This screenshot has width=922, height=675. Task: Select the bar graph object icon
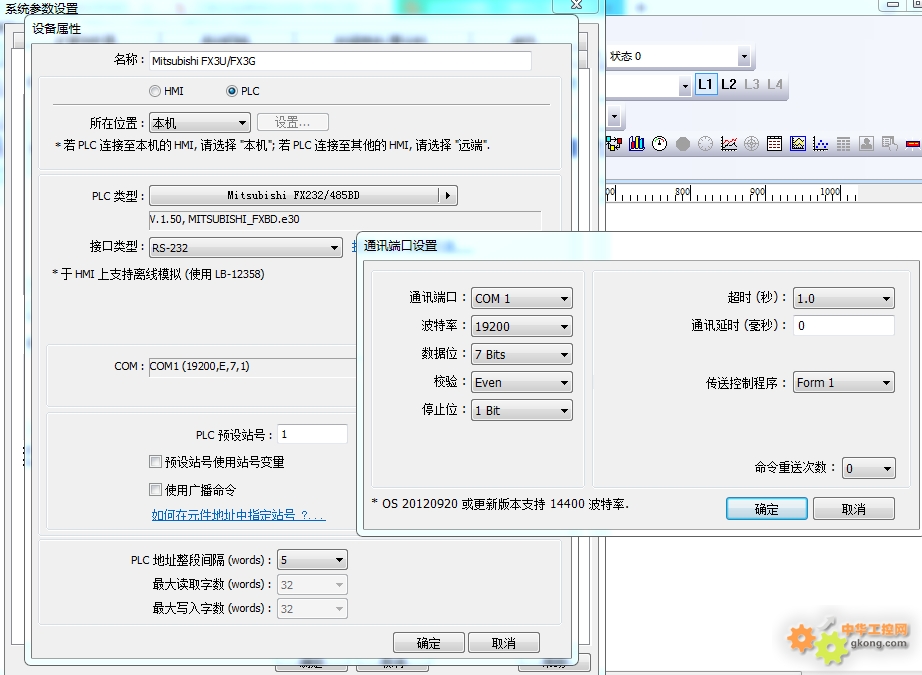[x=637, y=143]
